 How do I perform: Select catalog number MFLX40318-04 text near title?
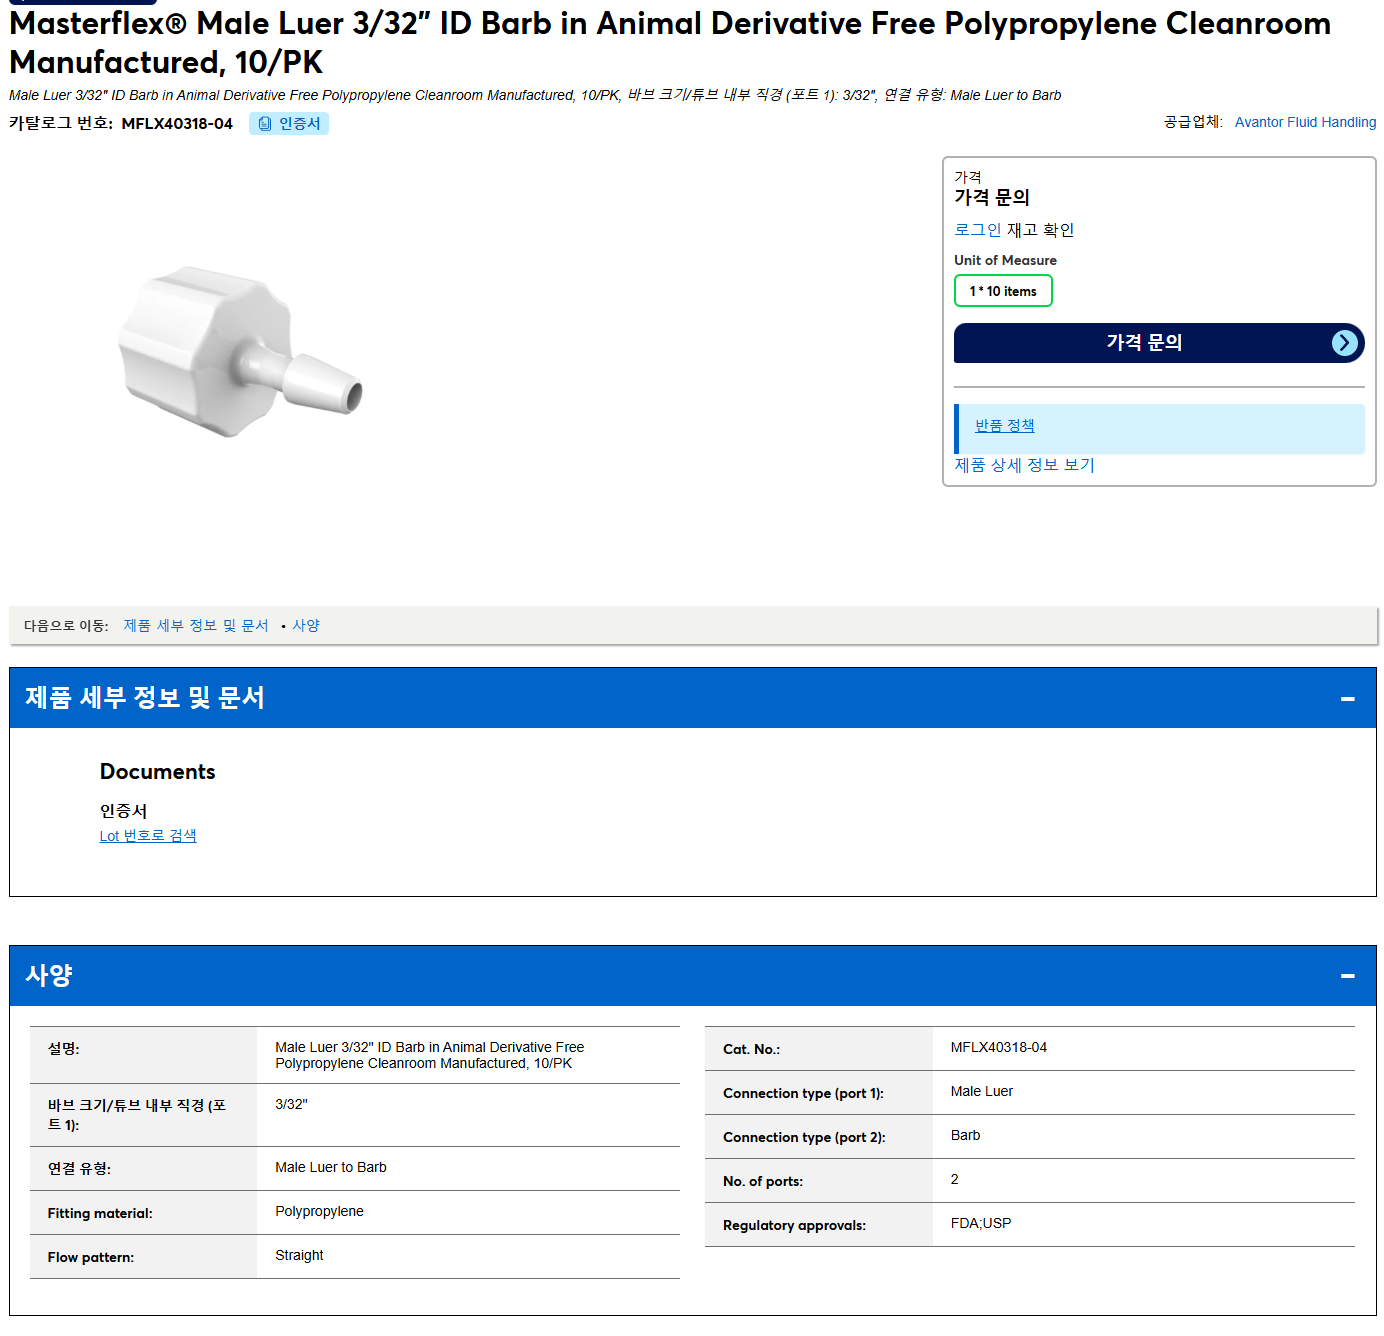click(x=177, y=124)
